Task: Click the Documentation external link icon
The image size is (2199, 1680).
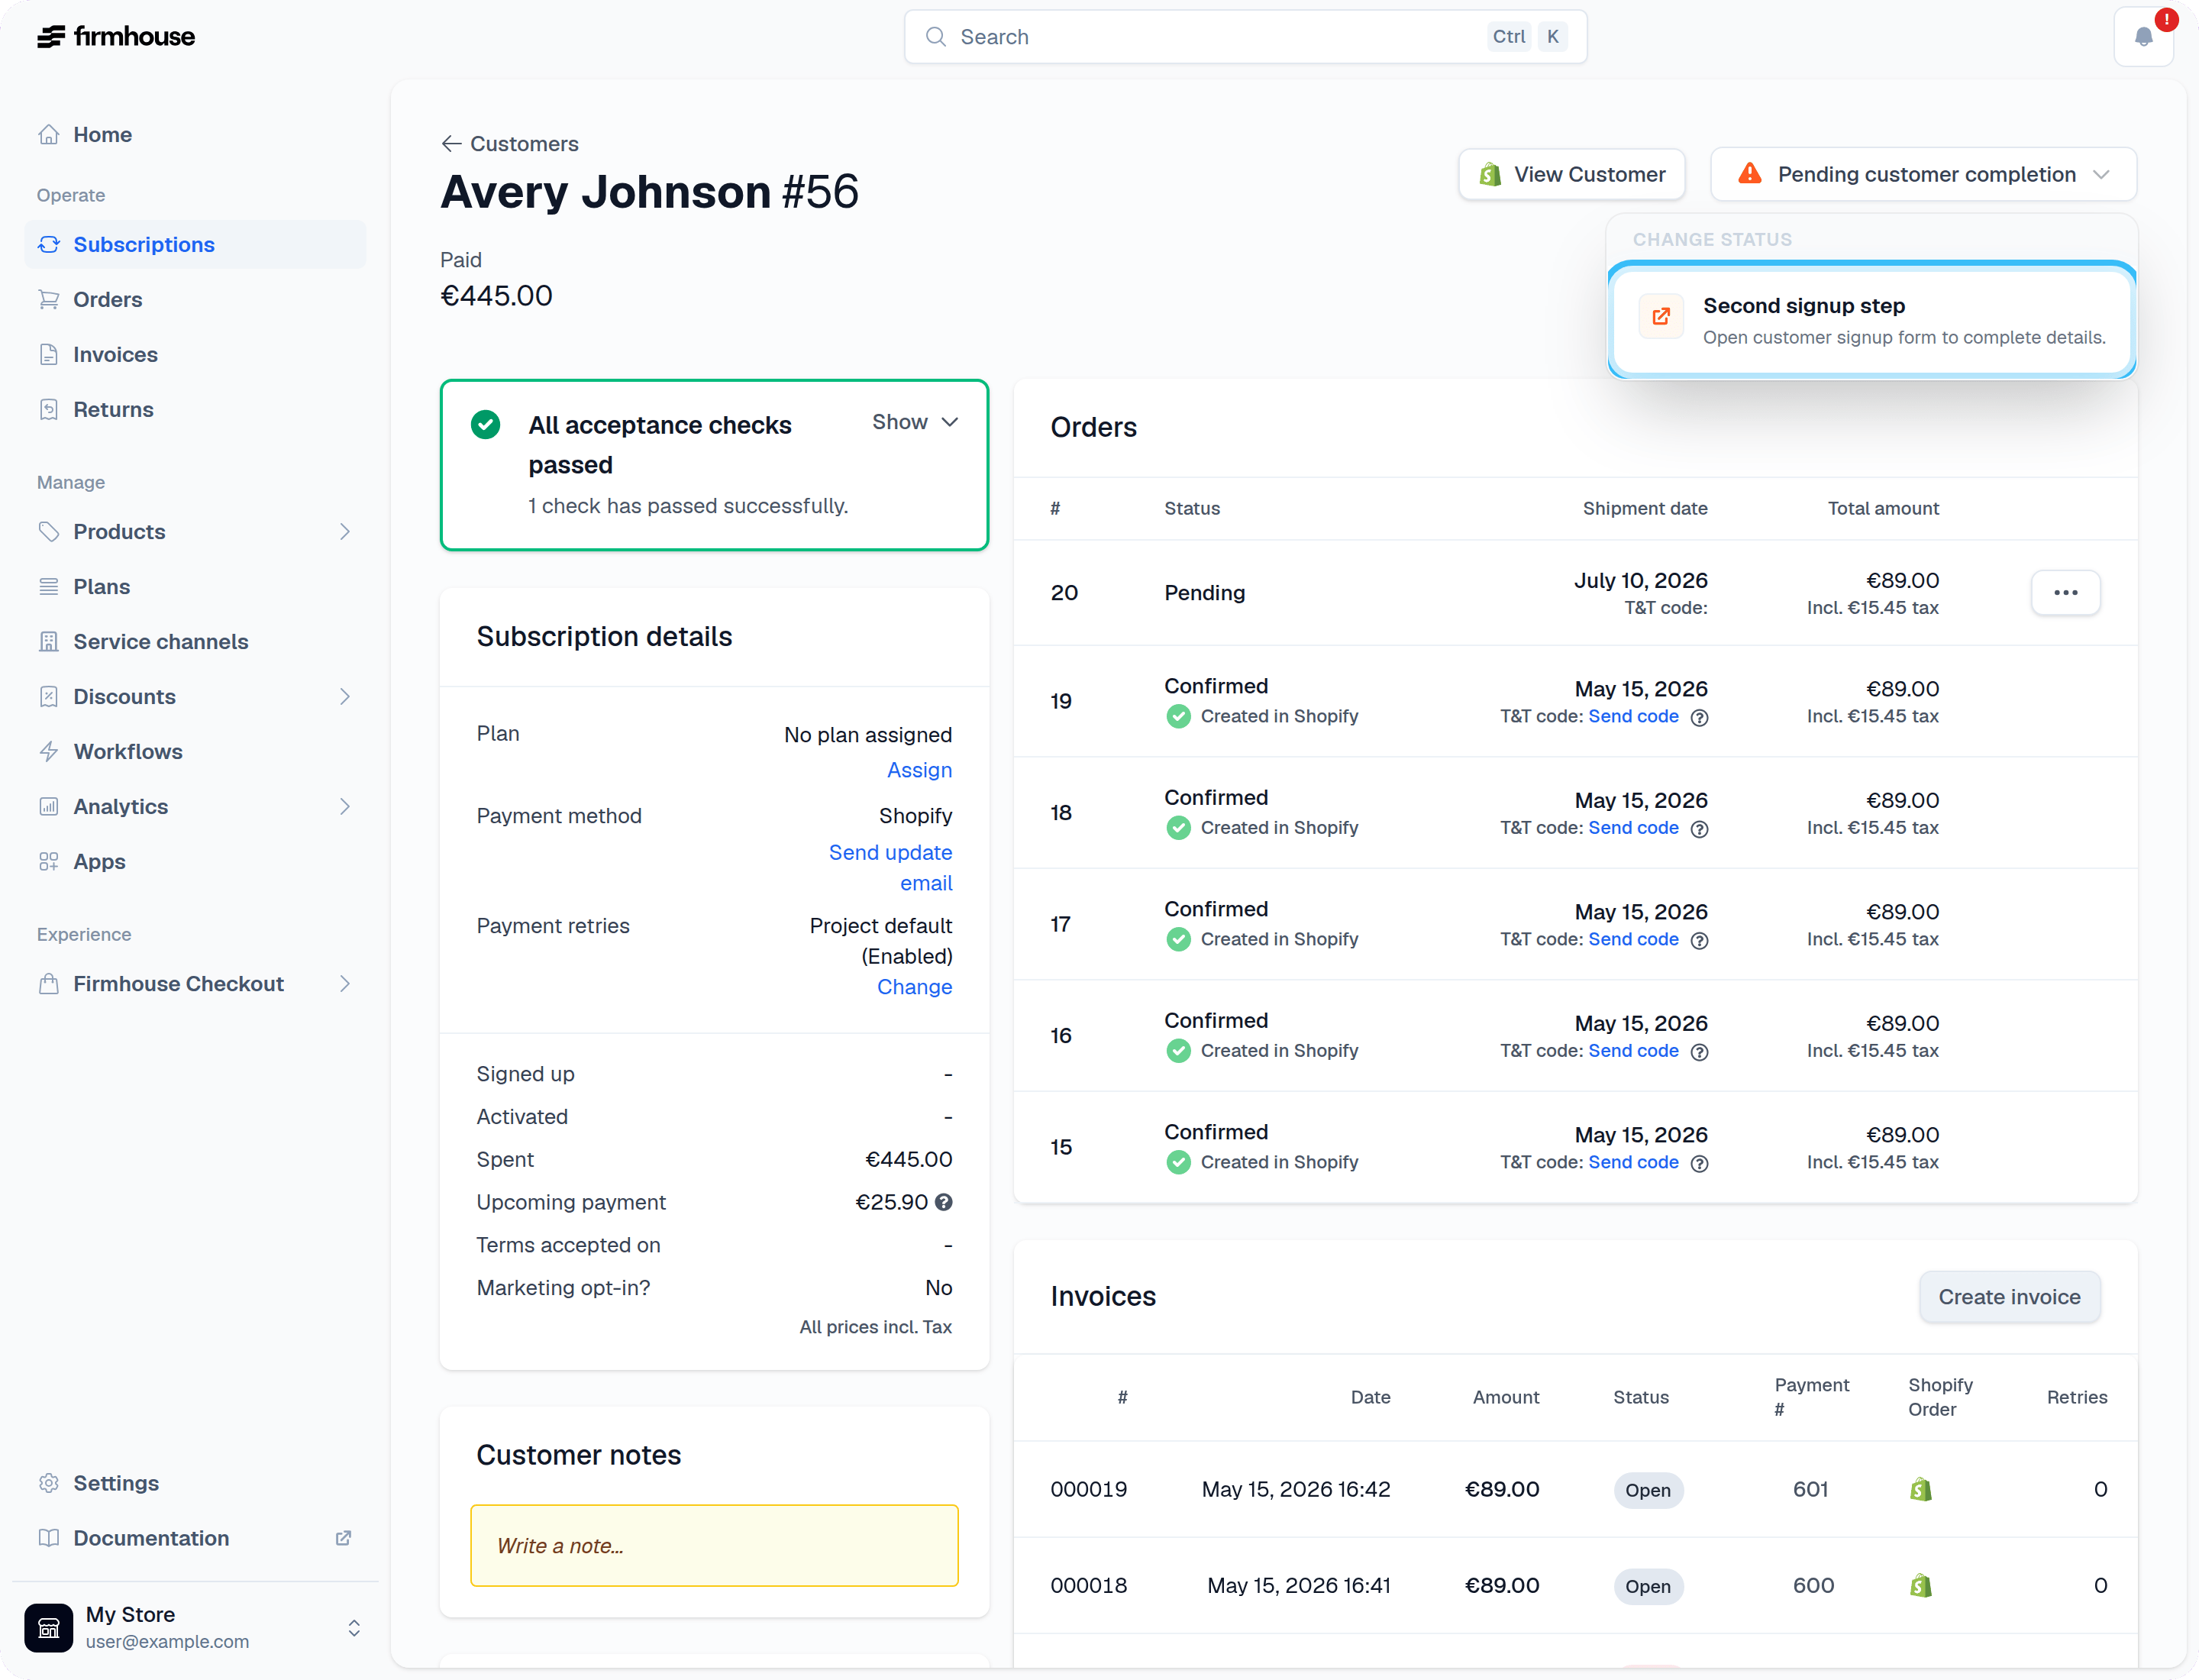Action: pyautogui.click(x=343, y=1538)
